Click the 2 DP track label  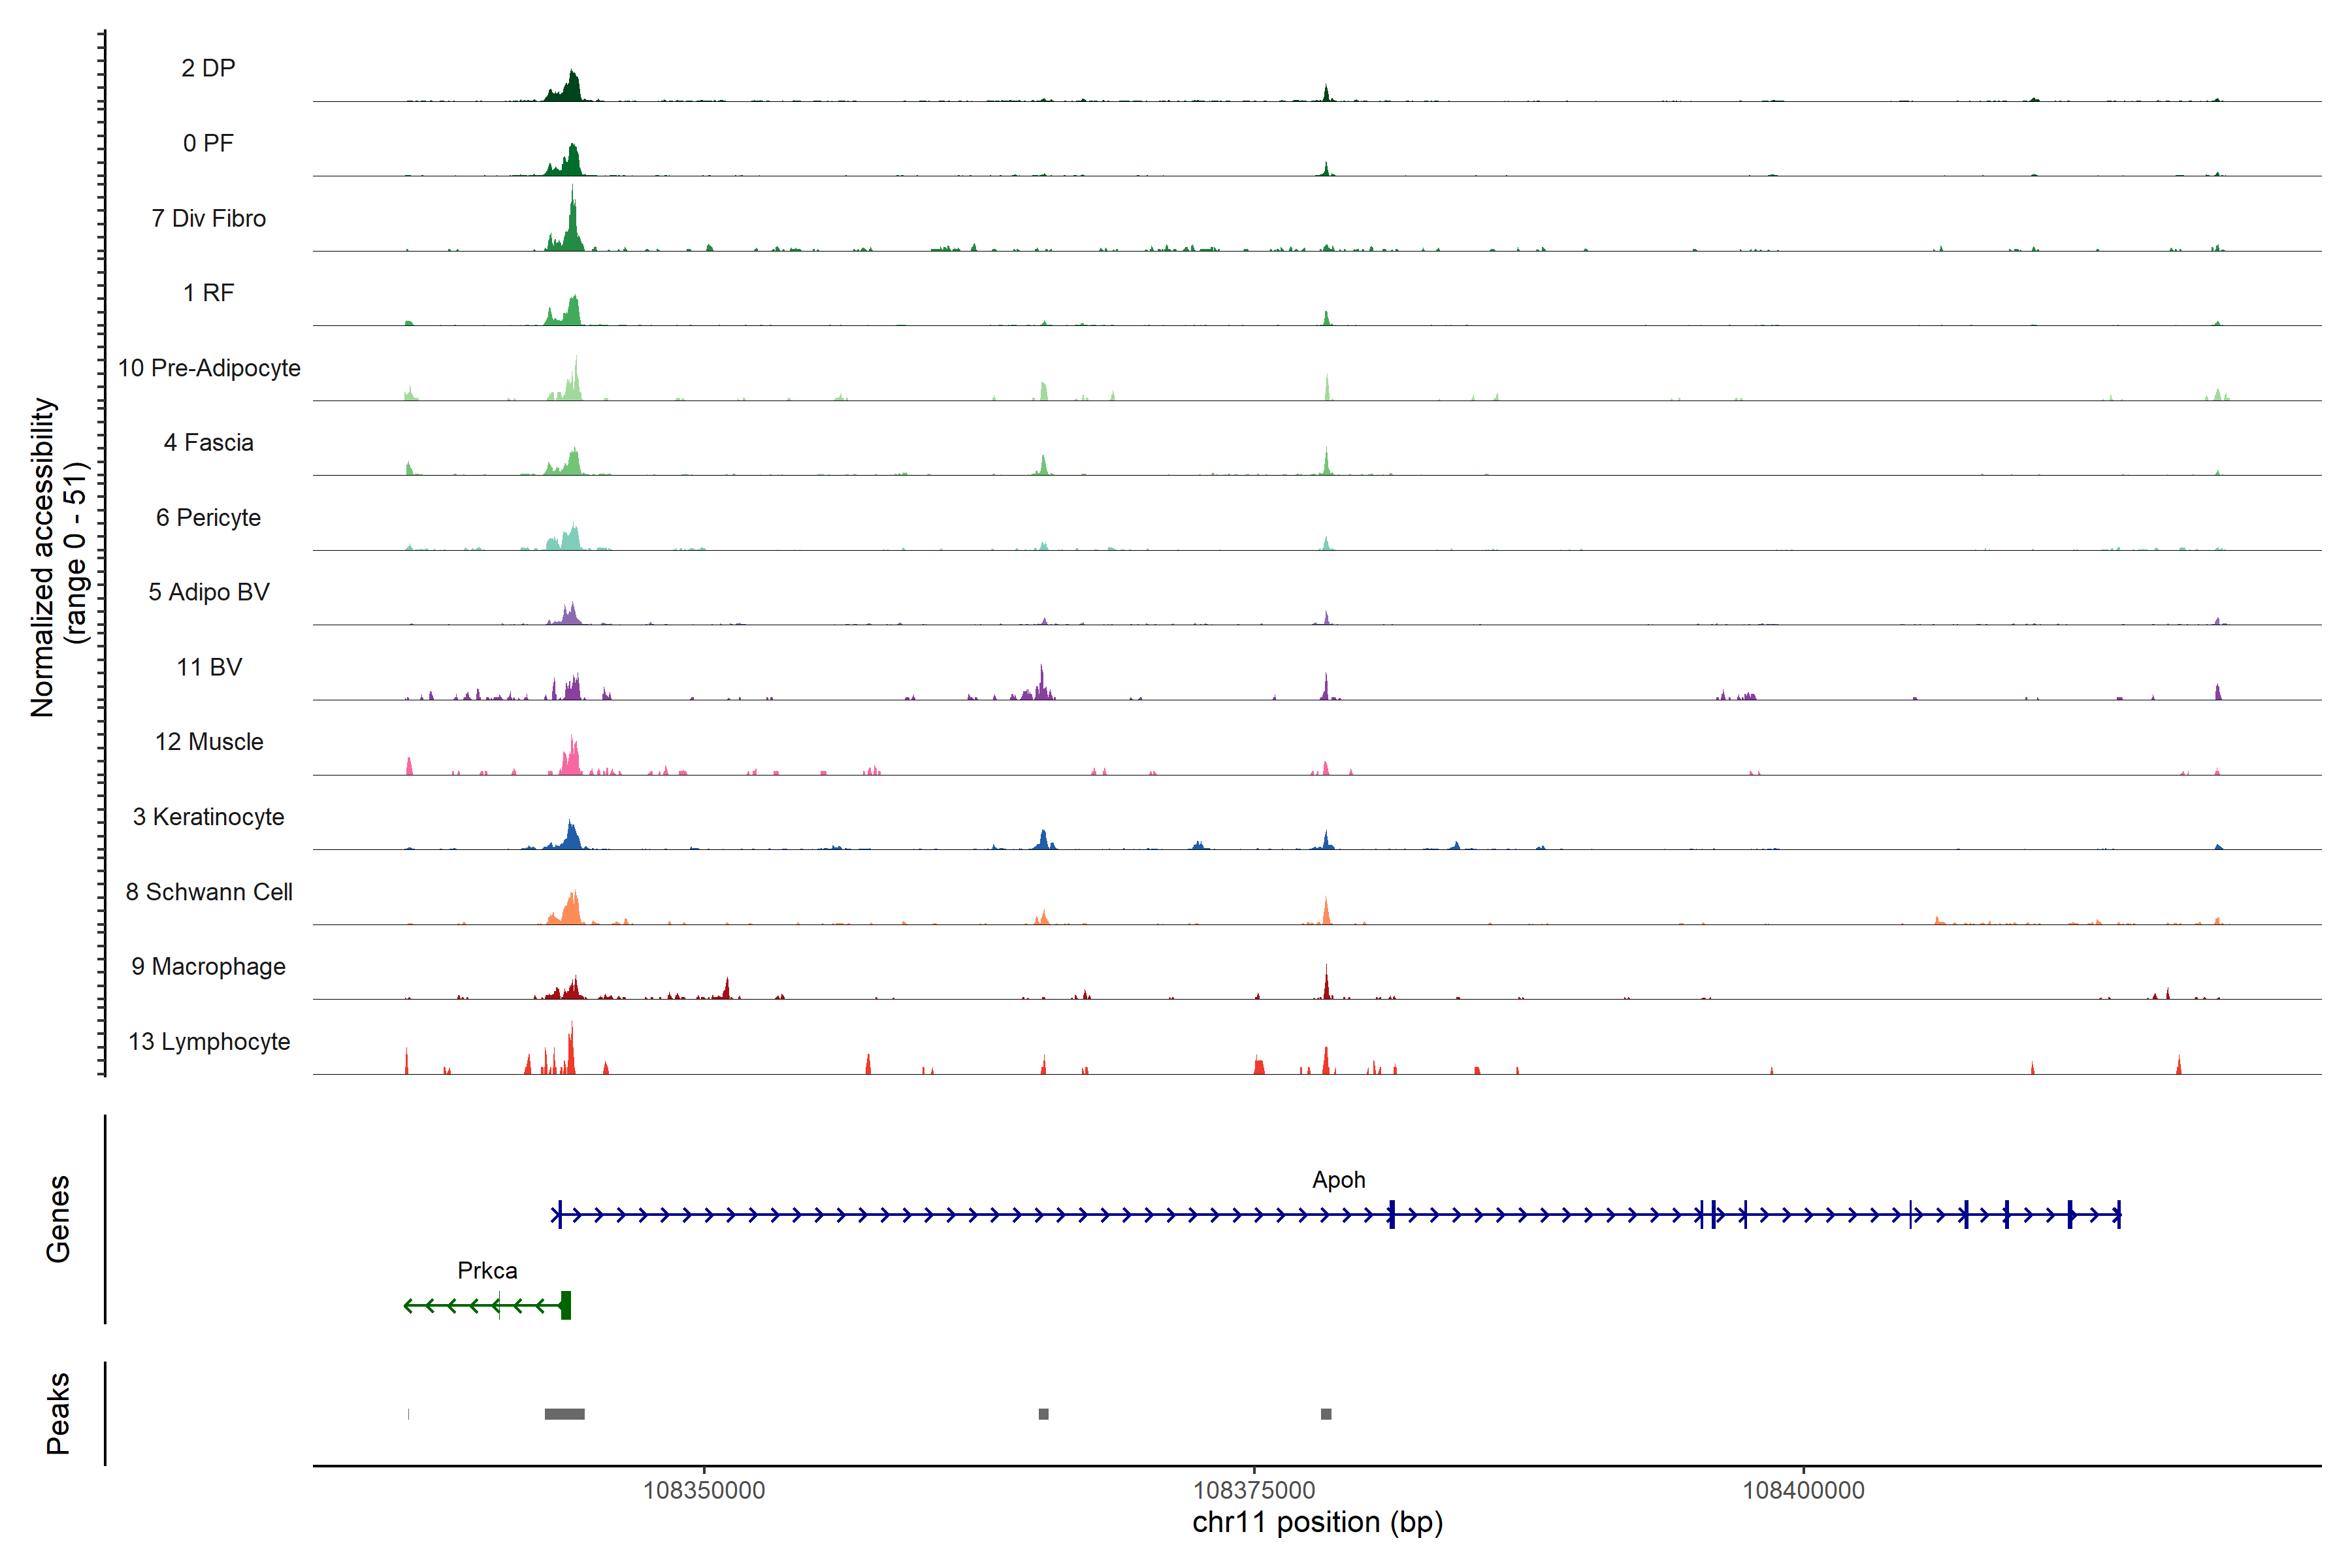point(208,68)
